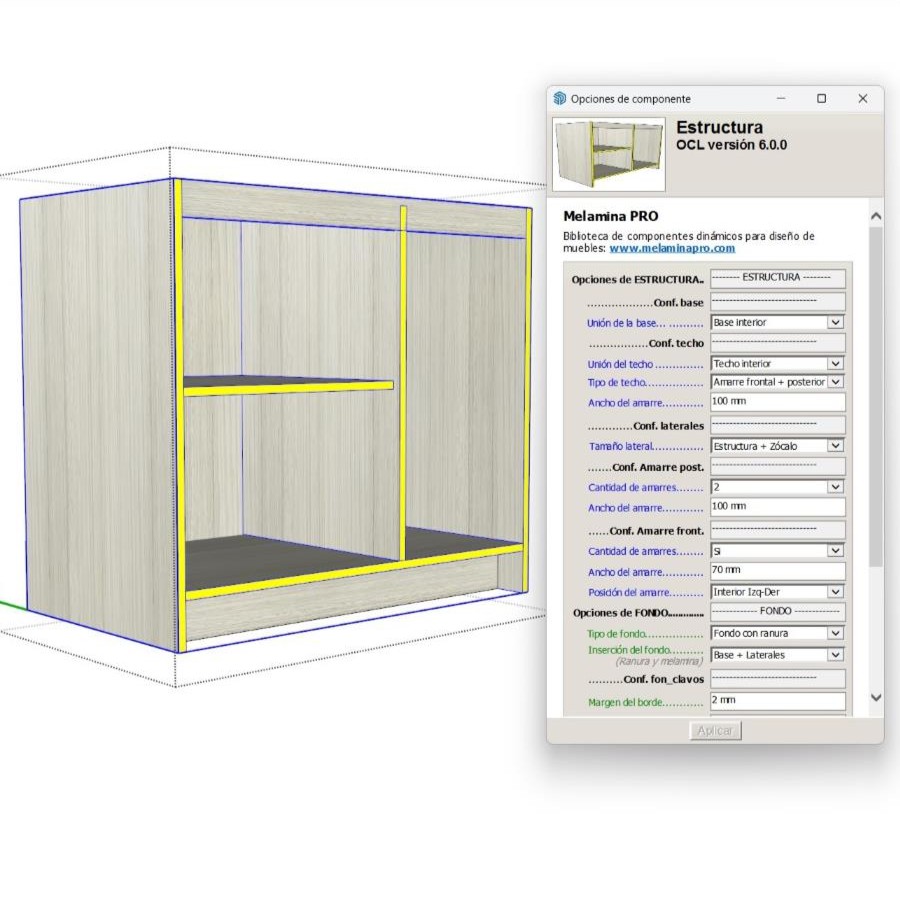Open Amarre post. Cantidad de amarres dropdown
The width and height of the screenshot is (900, 900).
tap(777, 487)
